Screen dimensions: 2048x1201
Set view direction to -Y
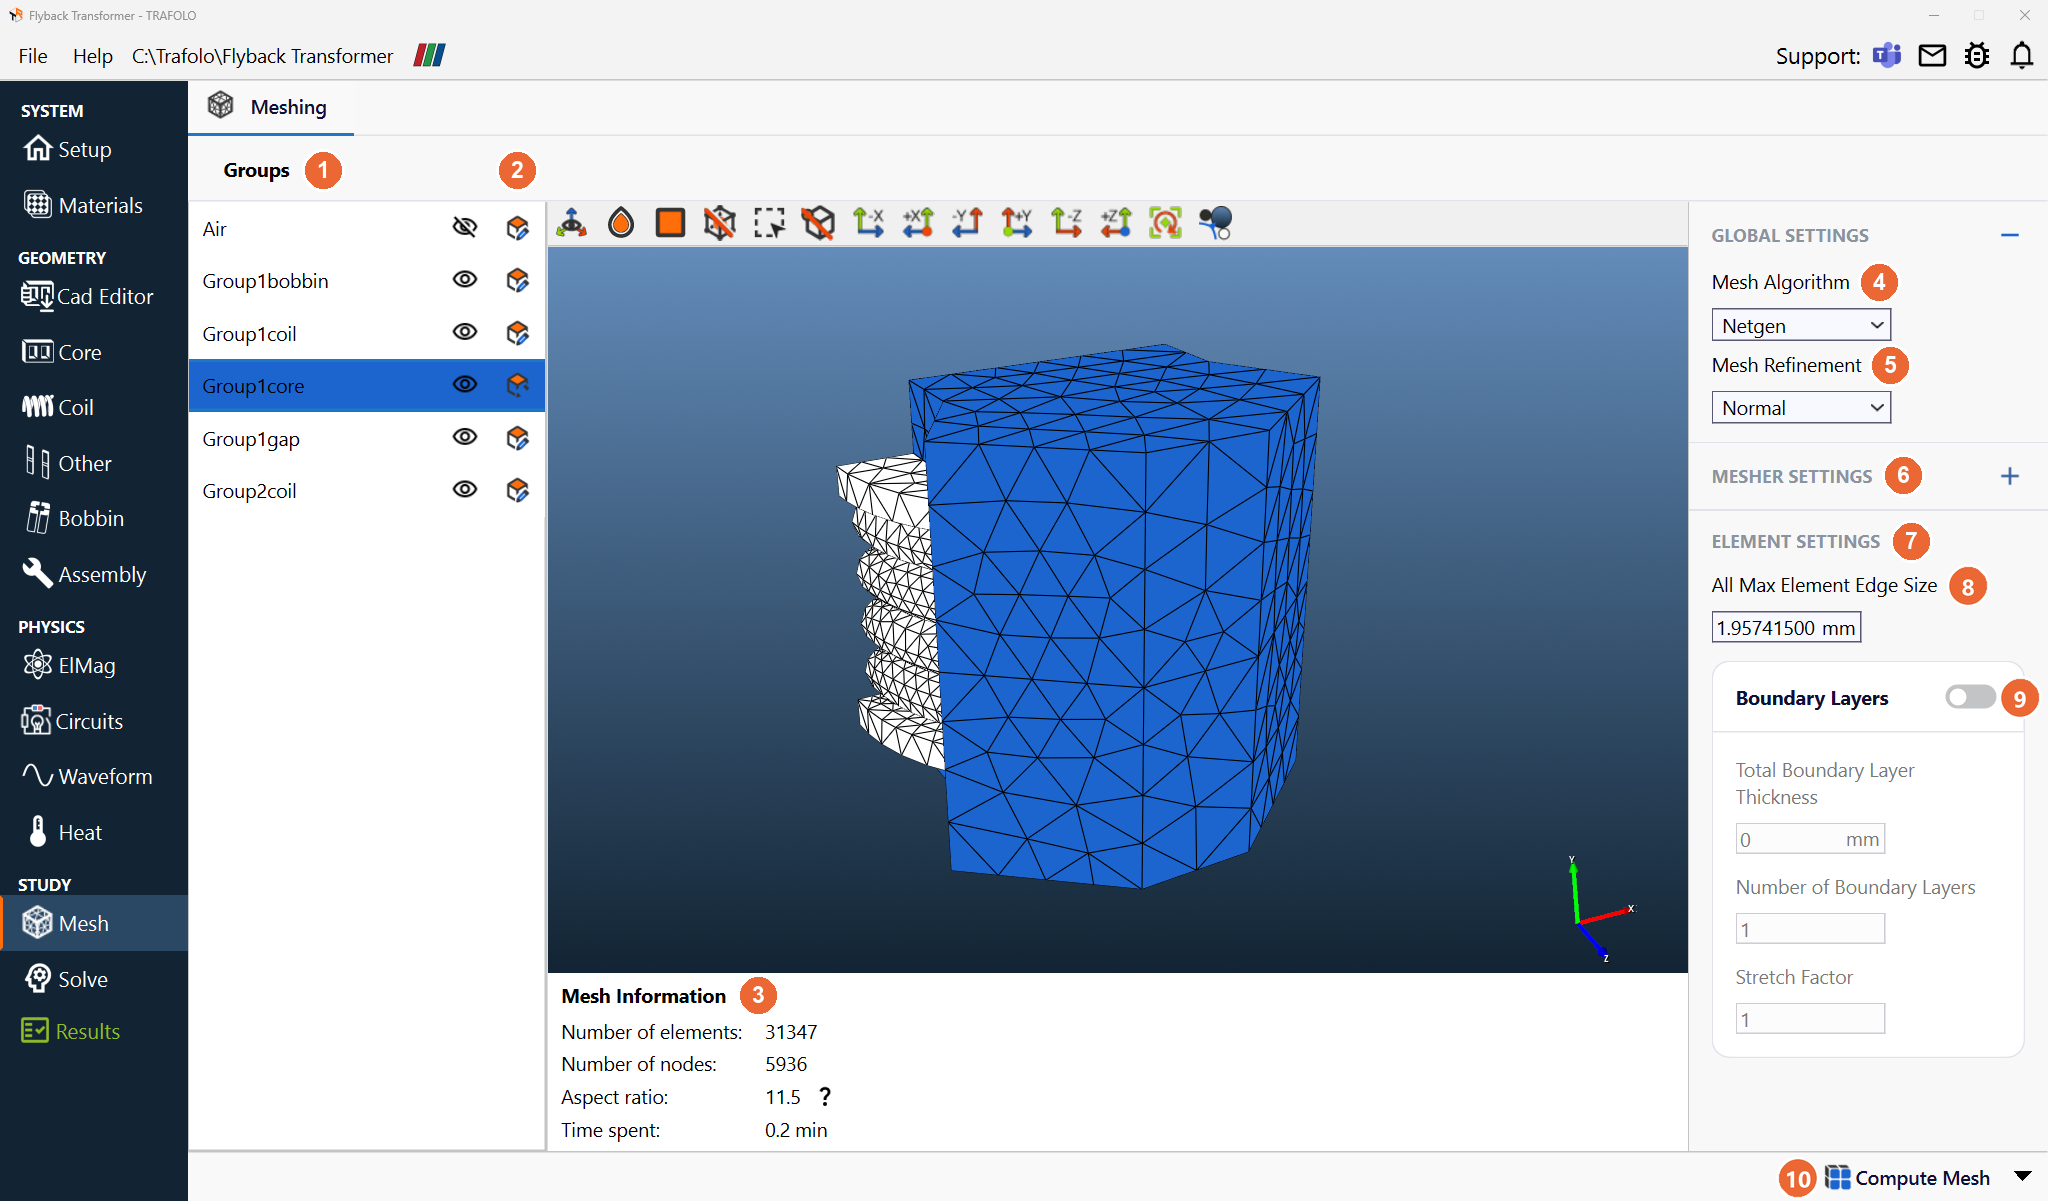pos(967,222)
